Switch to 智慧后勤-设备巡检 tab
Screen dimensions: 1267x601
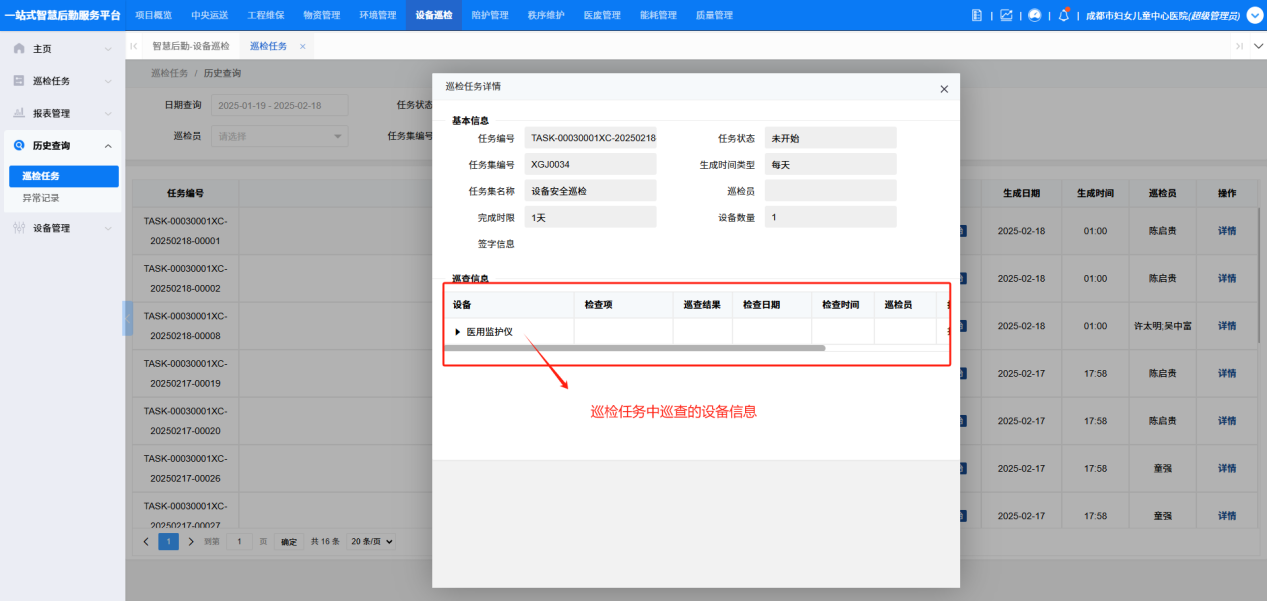coord(190,46)
